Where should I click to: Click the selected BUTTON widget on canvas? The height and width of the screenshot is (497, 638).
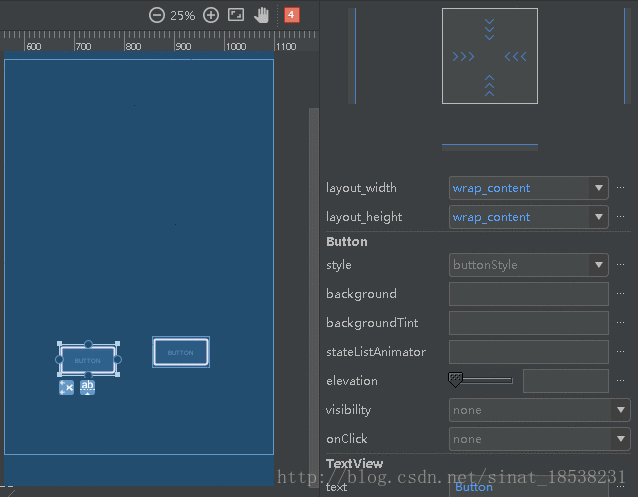pos(88,360)
